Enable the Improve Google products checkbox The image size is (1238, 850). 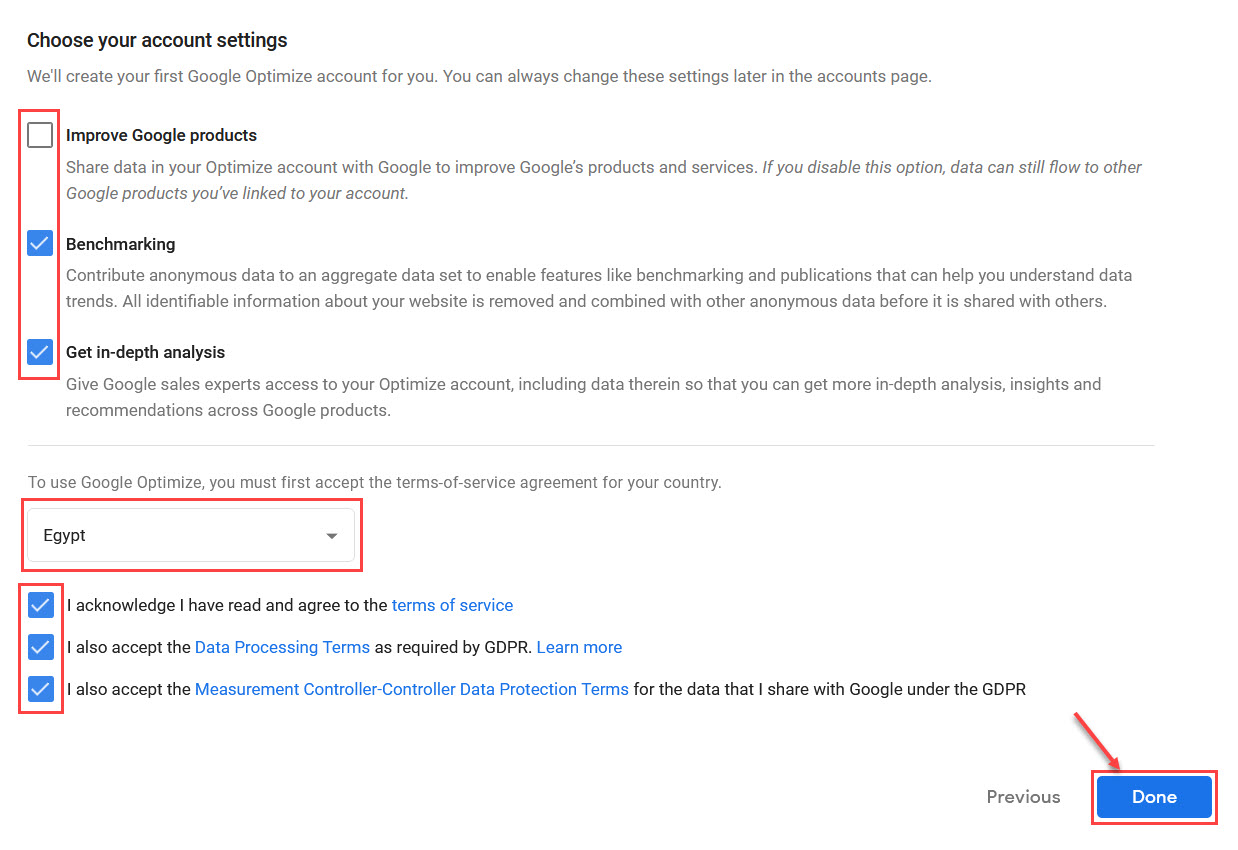[40, 135]
